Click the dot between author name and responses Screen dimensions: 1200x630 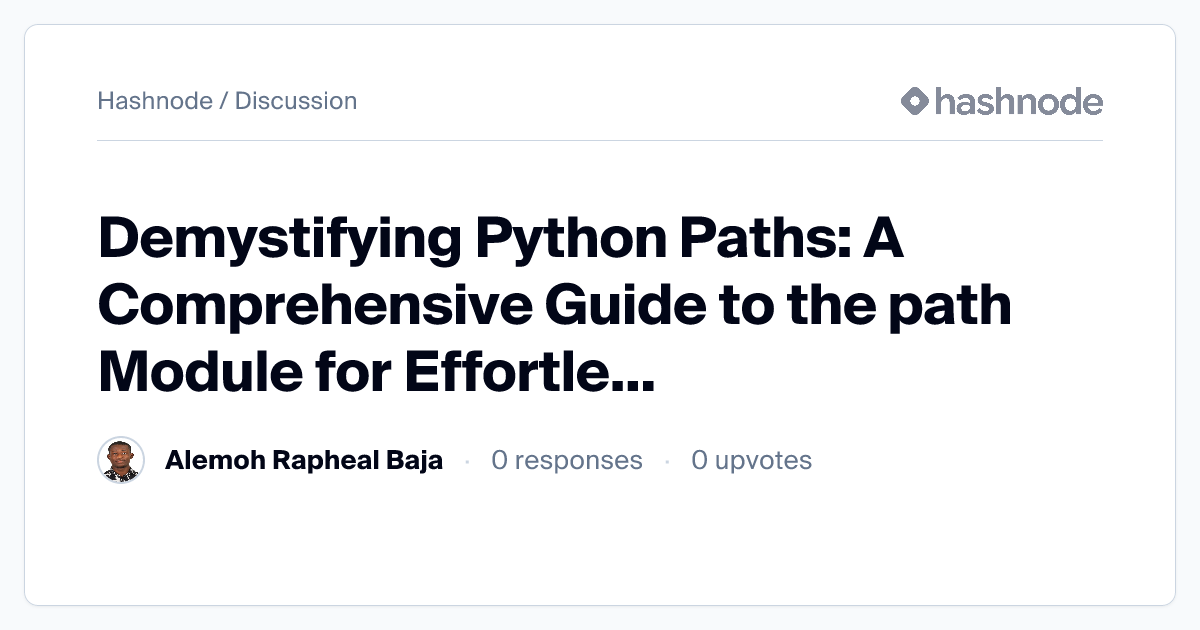[467, 461]
